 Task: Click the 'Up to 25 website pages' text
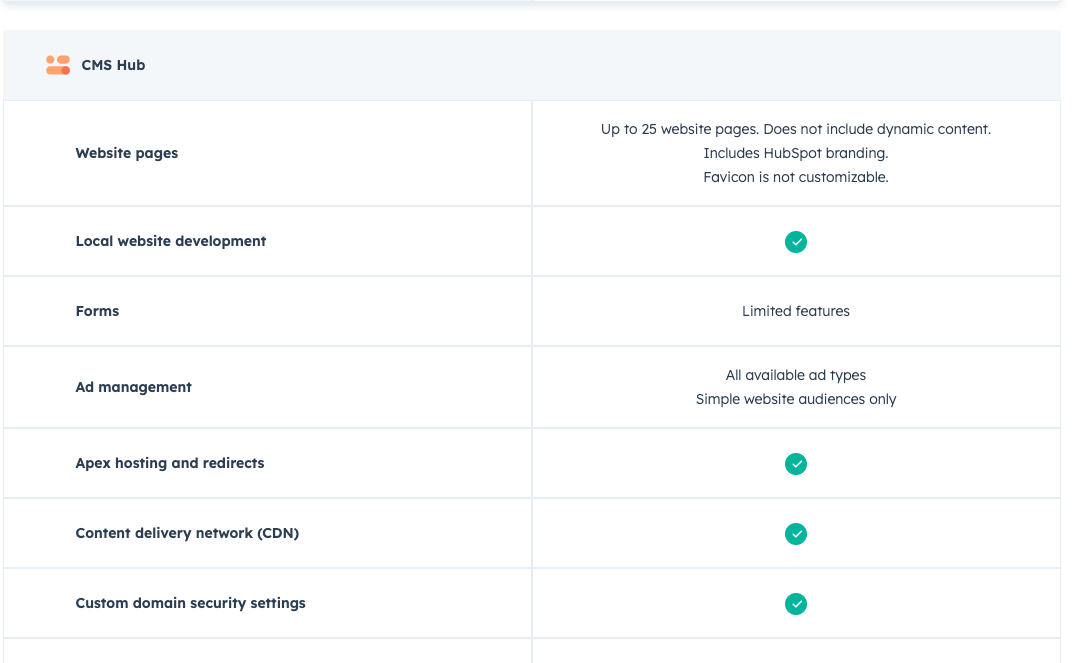[x=795, y=129]
